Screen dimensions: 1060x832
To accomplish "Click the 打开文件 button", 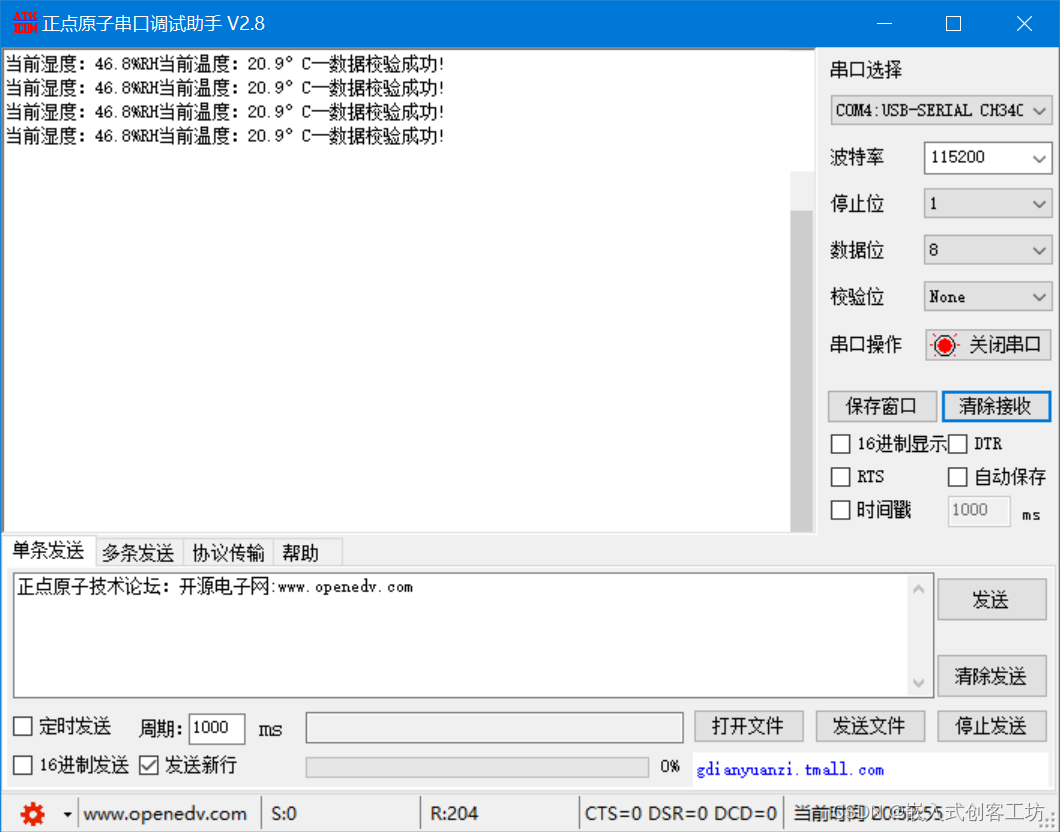I will click(749, 726).
